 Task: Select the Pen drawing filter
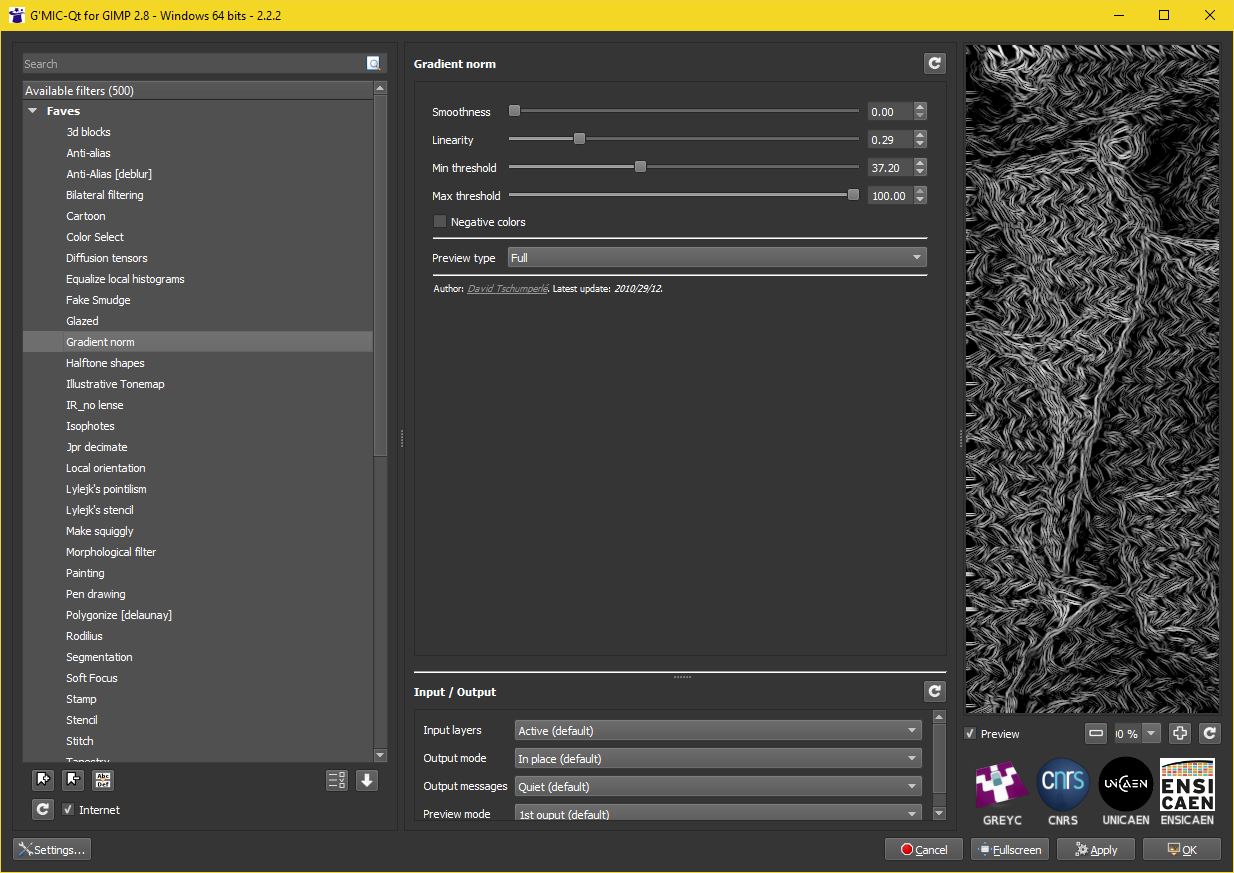pyautogui.click(x=96, y=594)
